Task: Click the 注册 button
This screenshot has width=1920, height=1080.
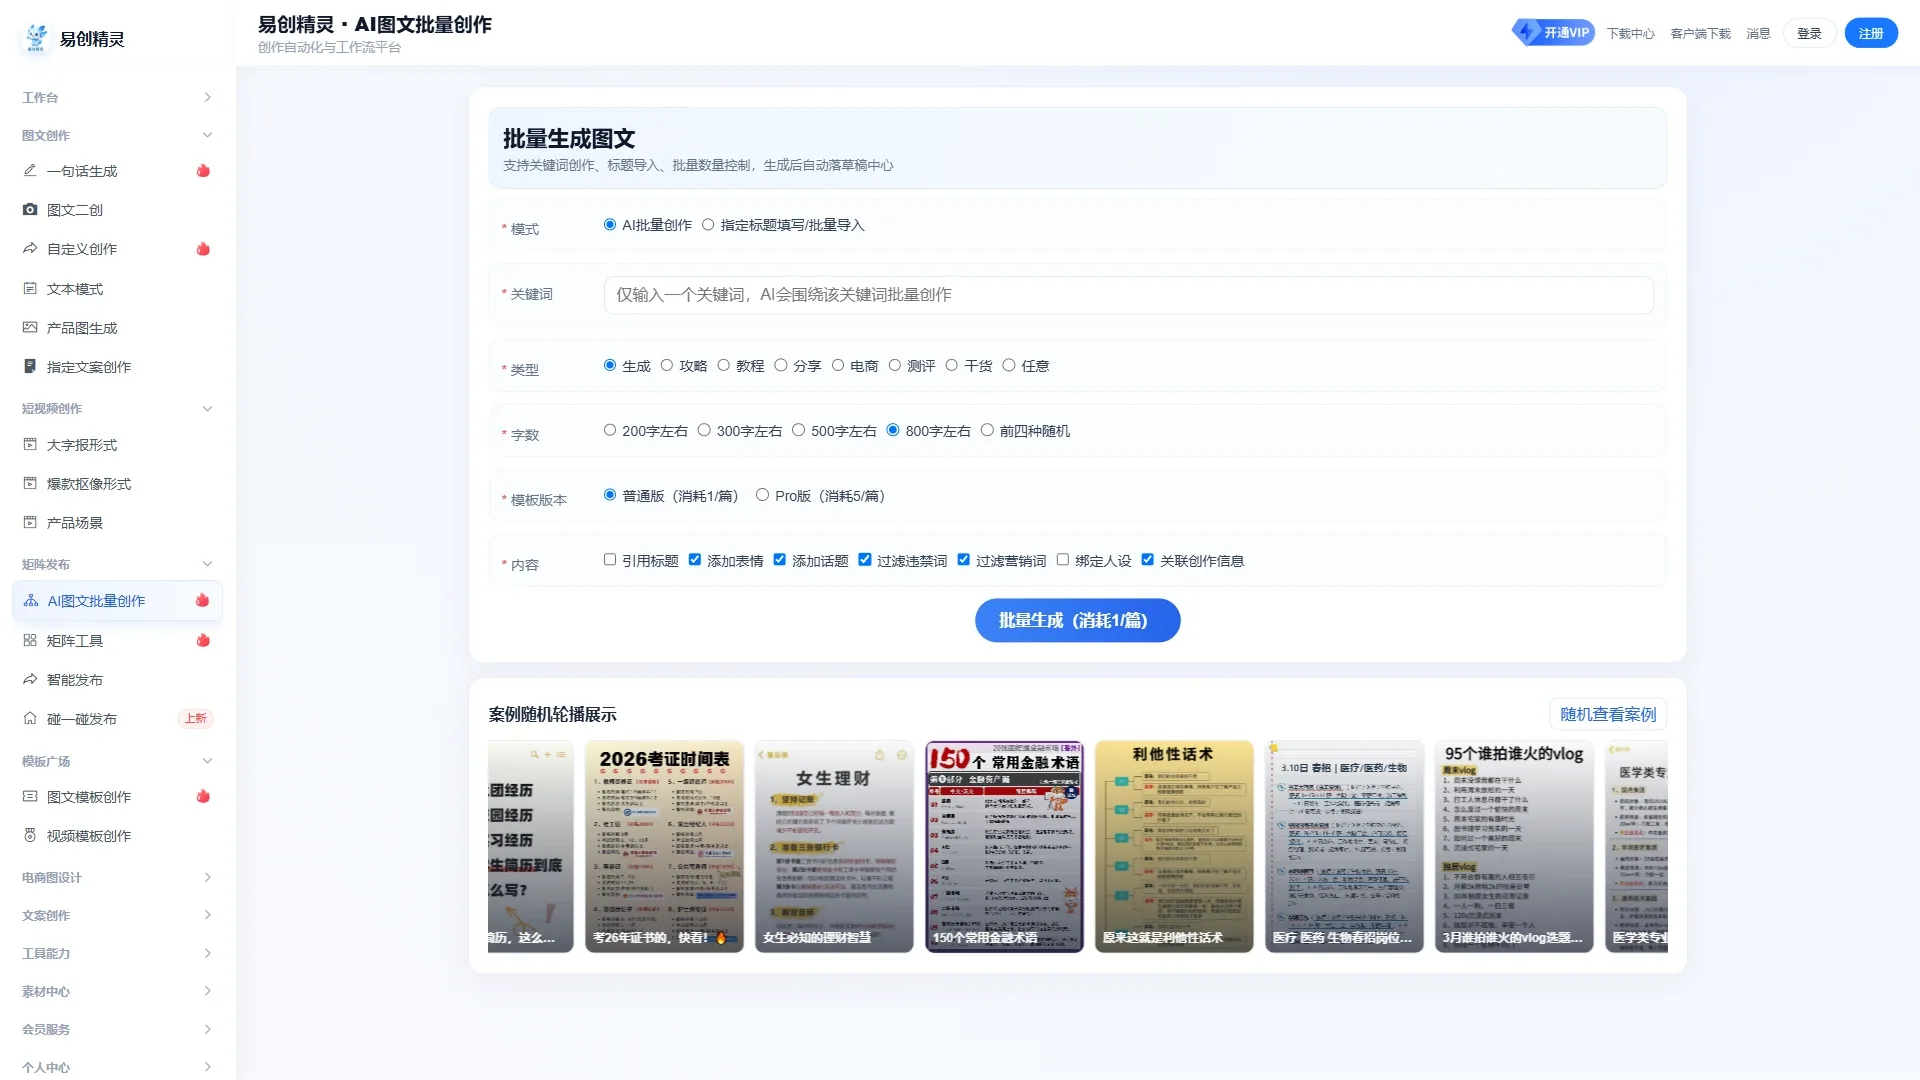Action: pos(1871,33)
